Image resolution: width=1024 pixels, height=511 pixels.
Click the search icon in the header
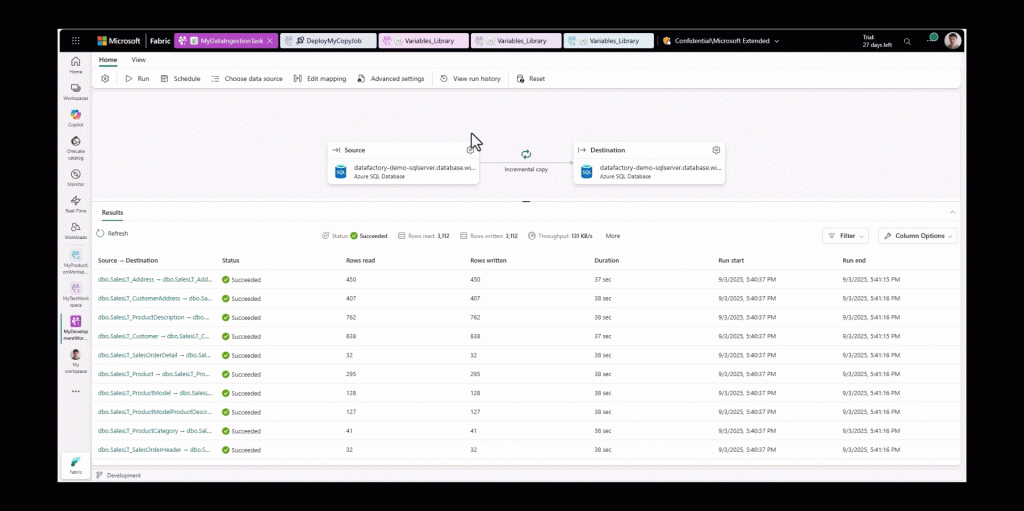pos(907,41)
